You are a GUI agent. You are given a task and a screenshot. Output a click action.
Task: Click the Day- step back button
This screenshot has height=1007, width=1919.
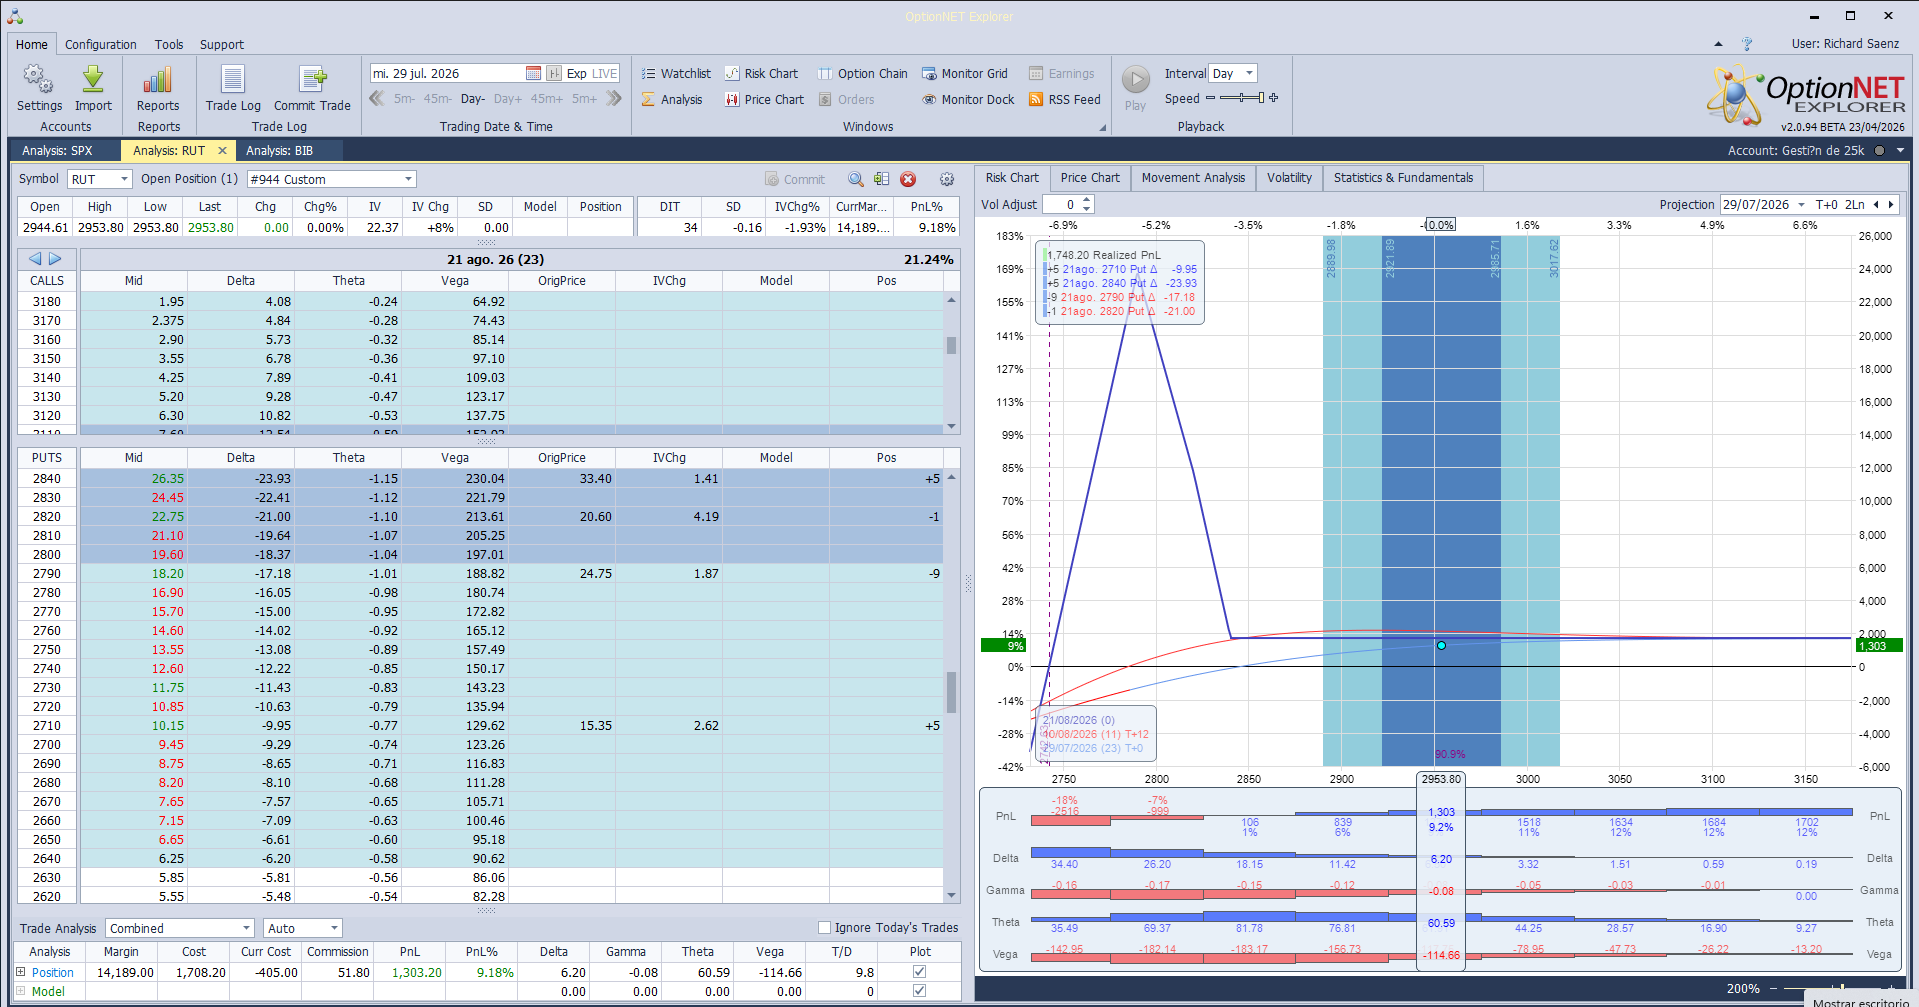tap(472, 99)
